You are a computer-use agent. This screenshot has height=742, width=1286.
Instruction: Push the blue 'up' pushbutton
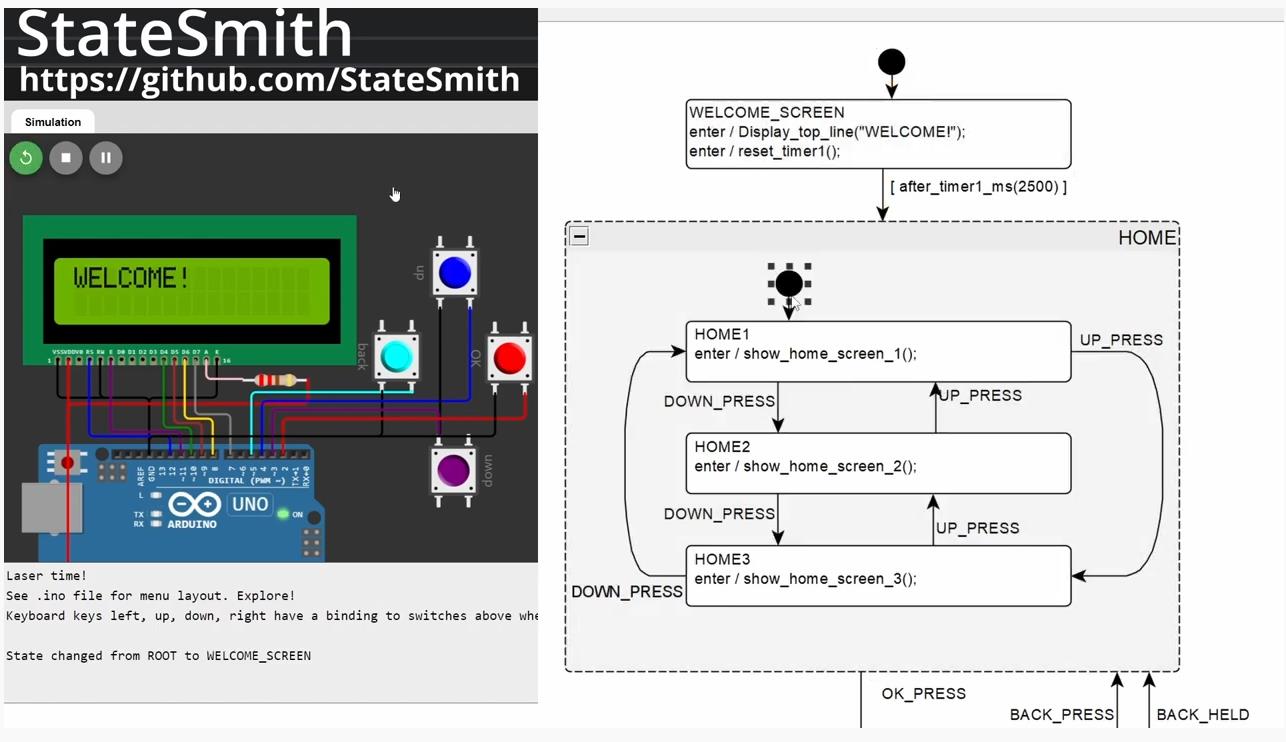point(454,272)
